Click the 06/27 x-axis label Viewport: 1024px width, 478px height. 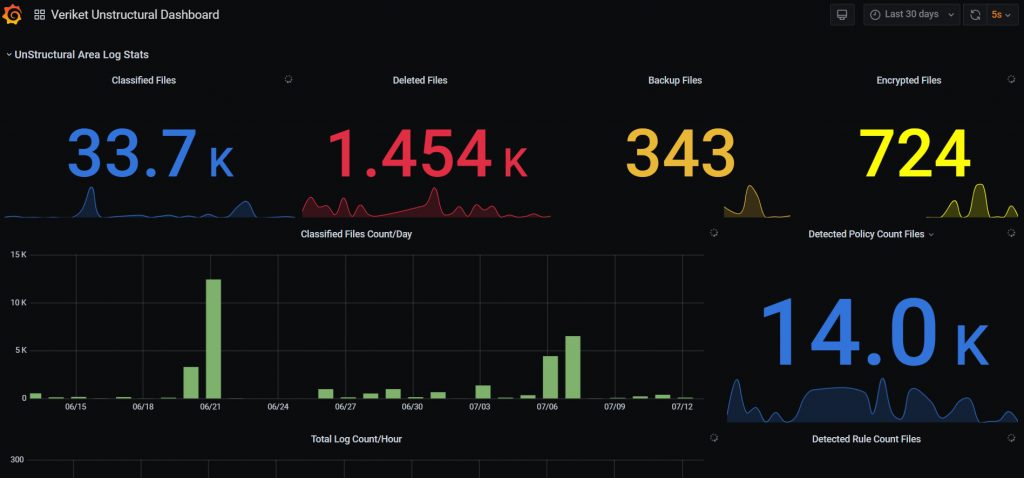coord(345,407)
